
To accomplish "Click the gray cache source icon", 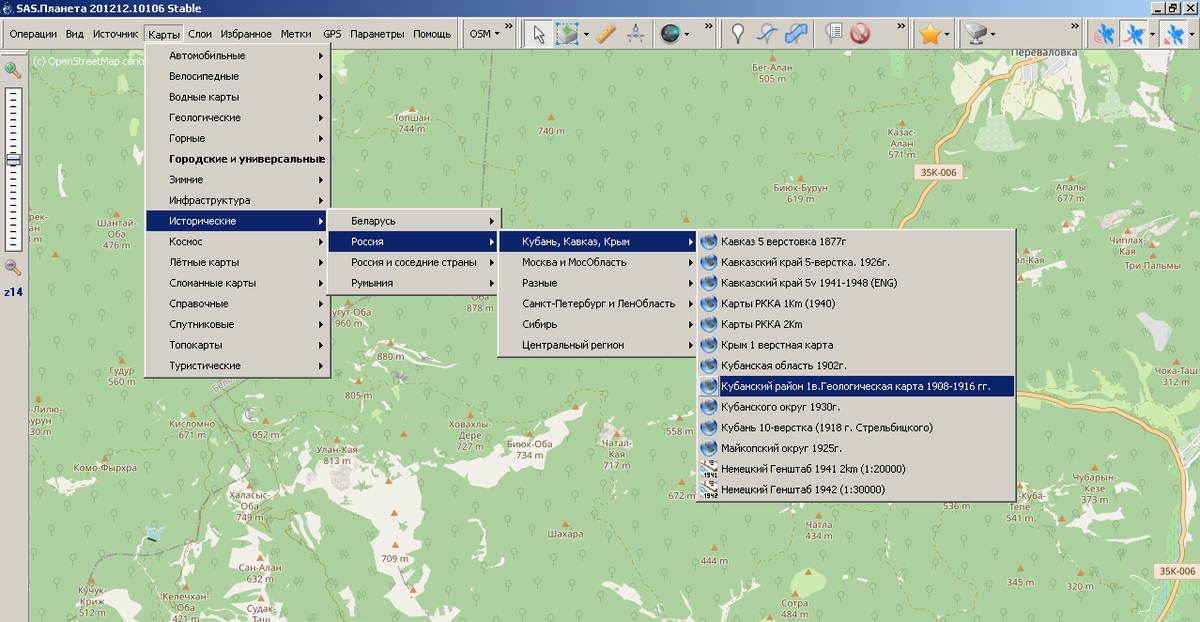I will [976, 34].
